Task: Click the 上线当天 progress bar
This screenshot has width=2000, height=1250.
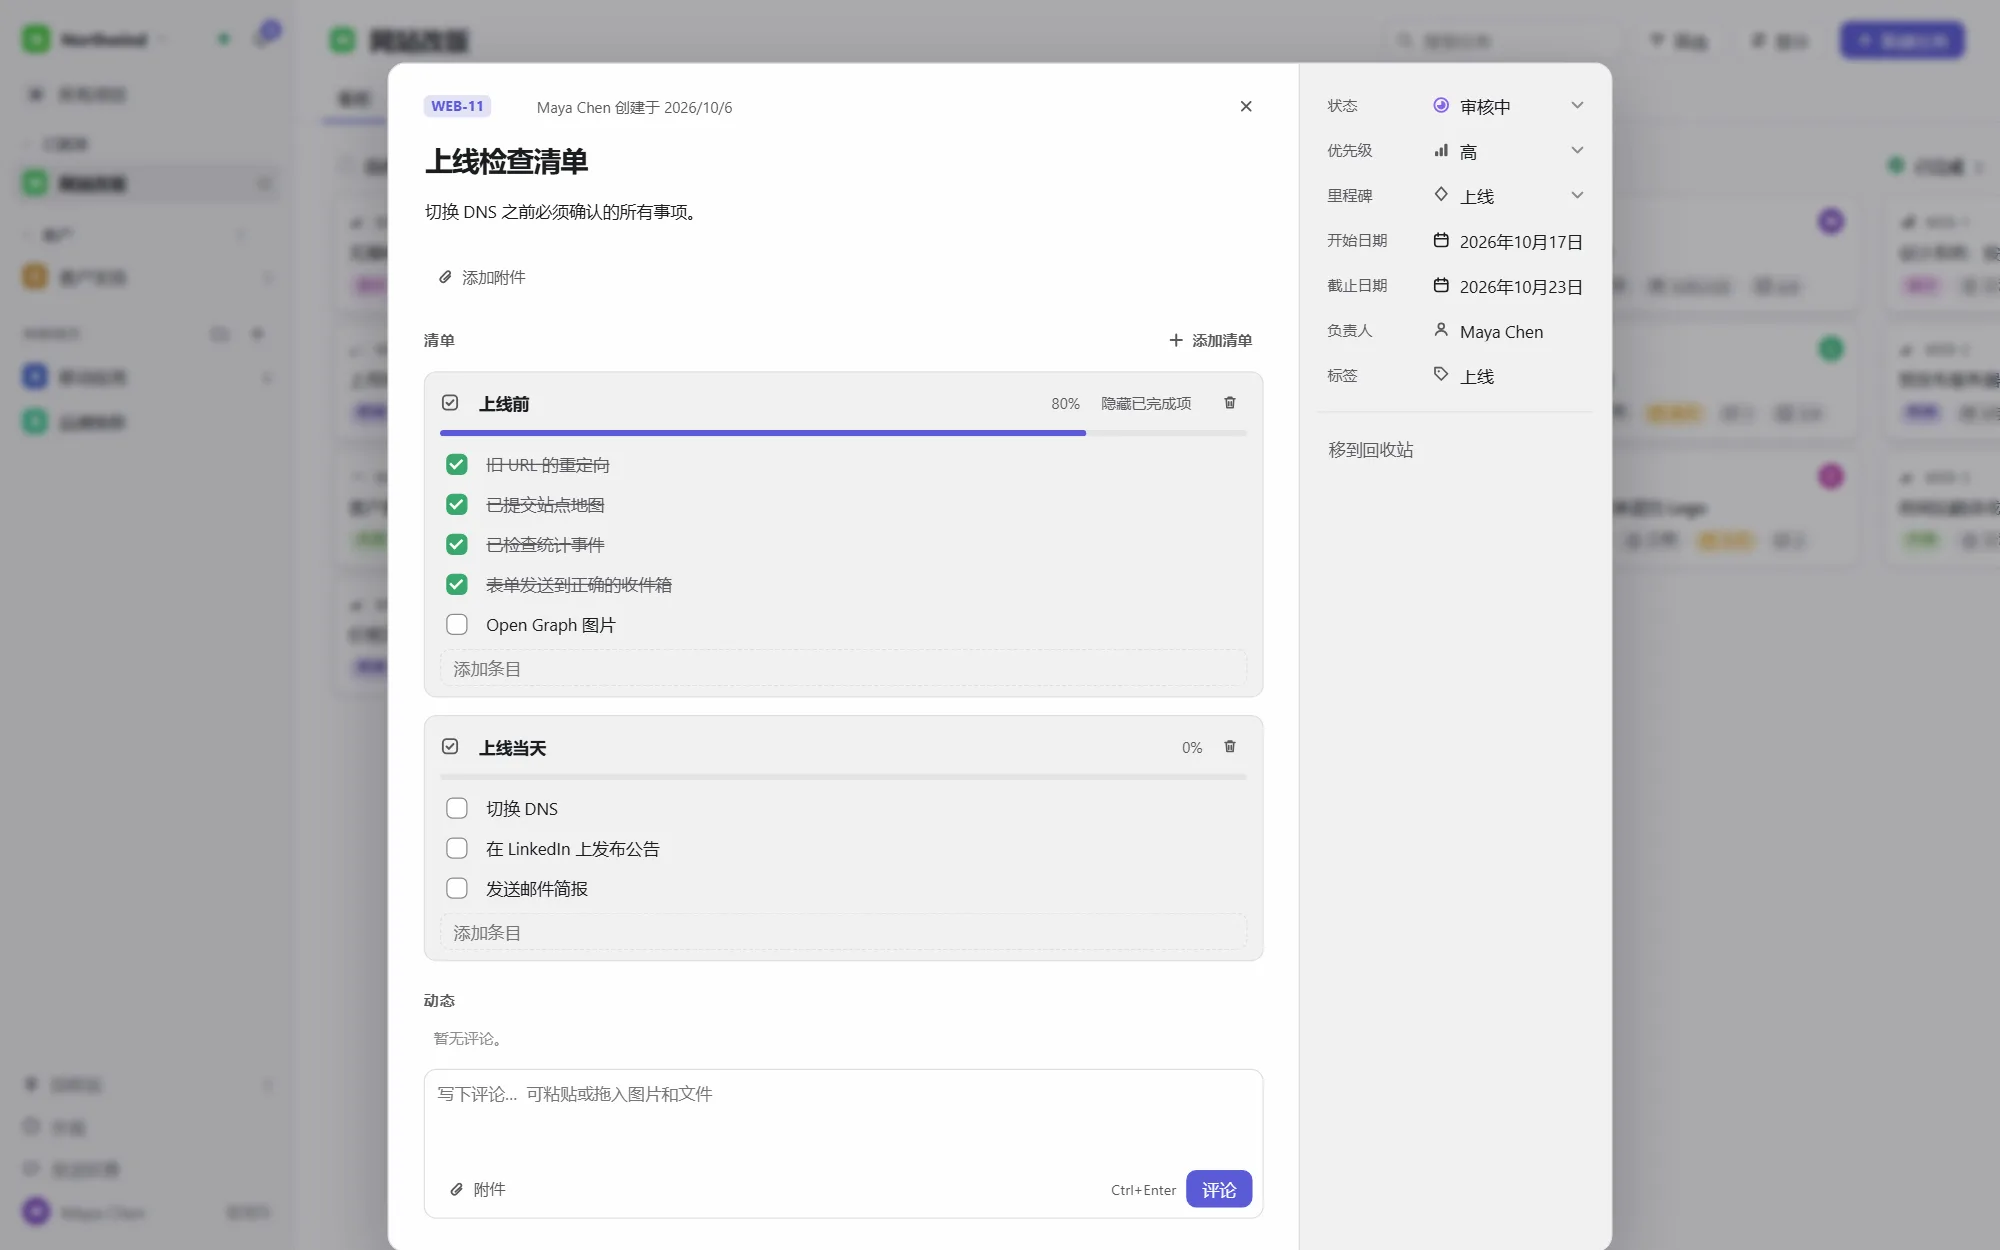Action: coord(843,777)
